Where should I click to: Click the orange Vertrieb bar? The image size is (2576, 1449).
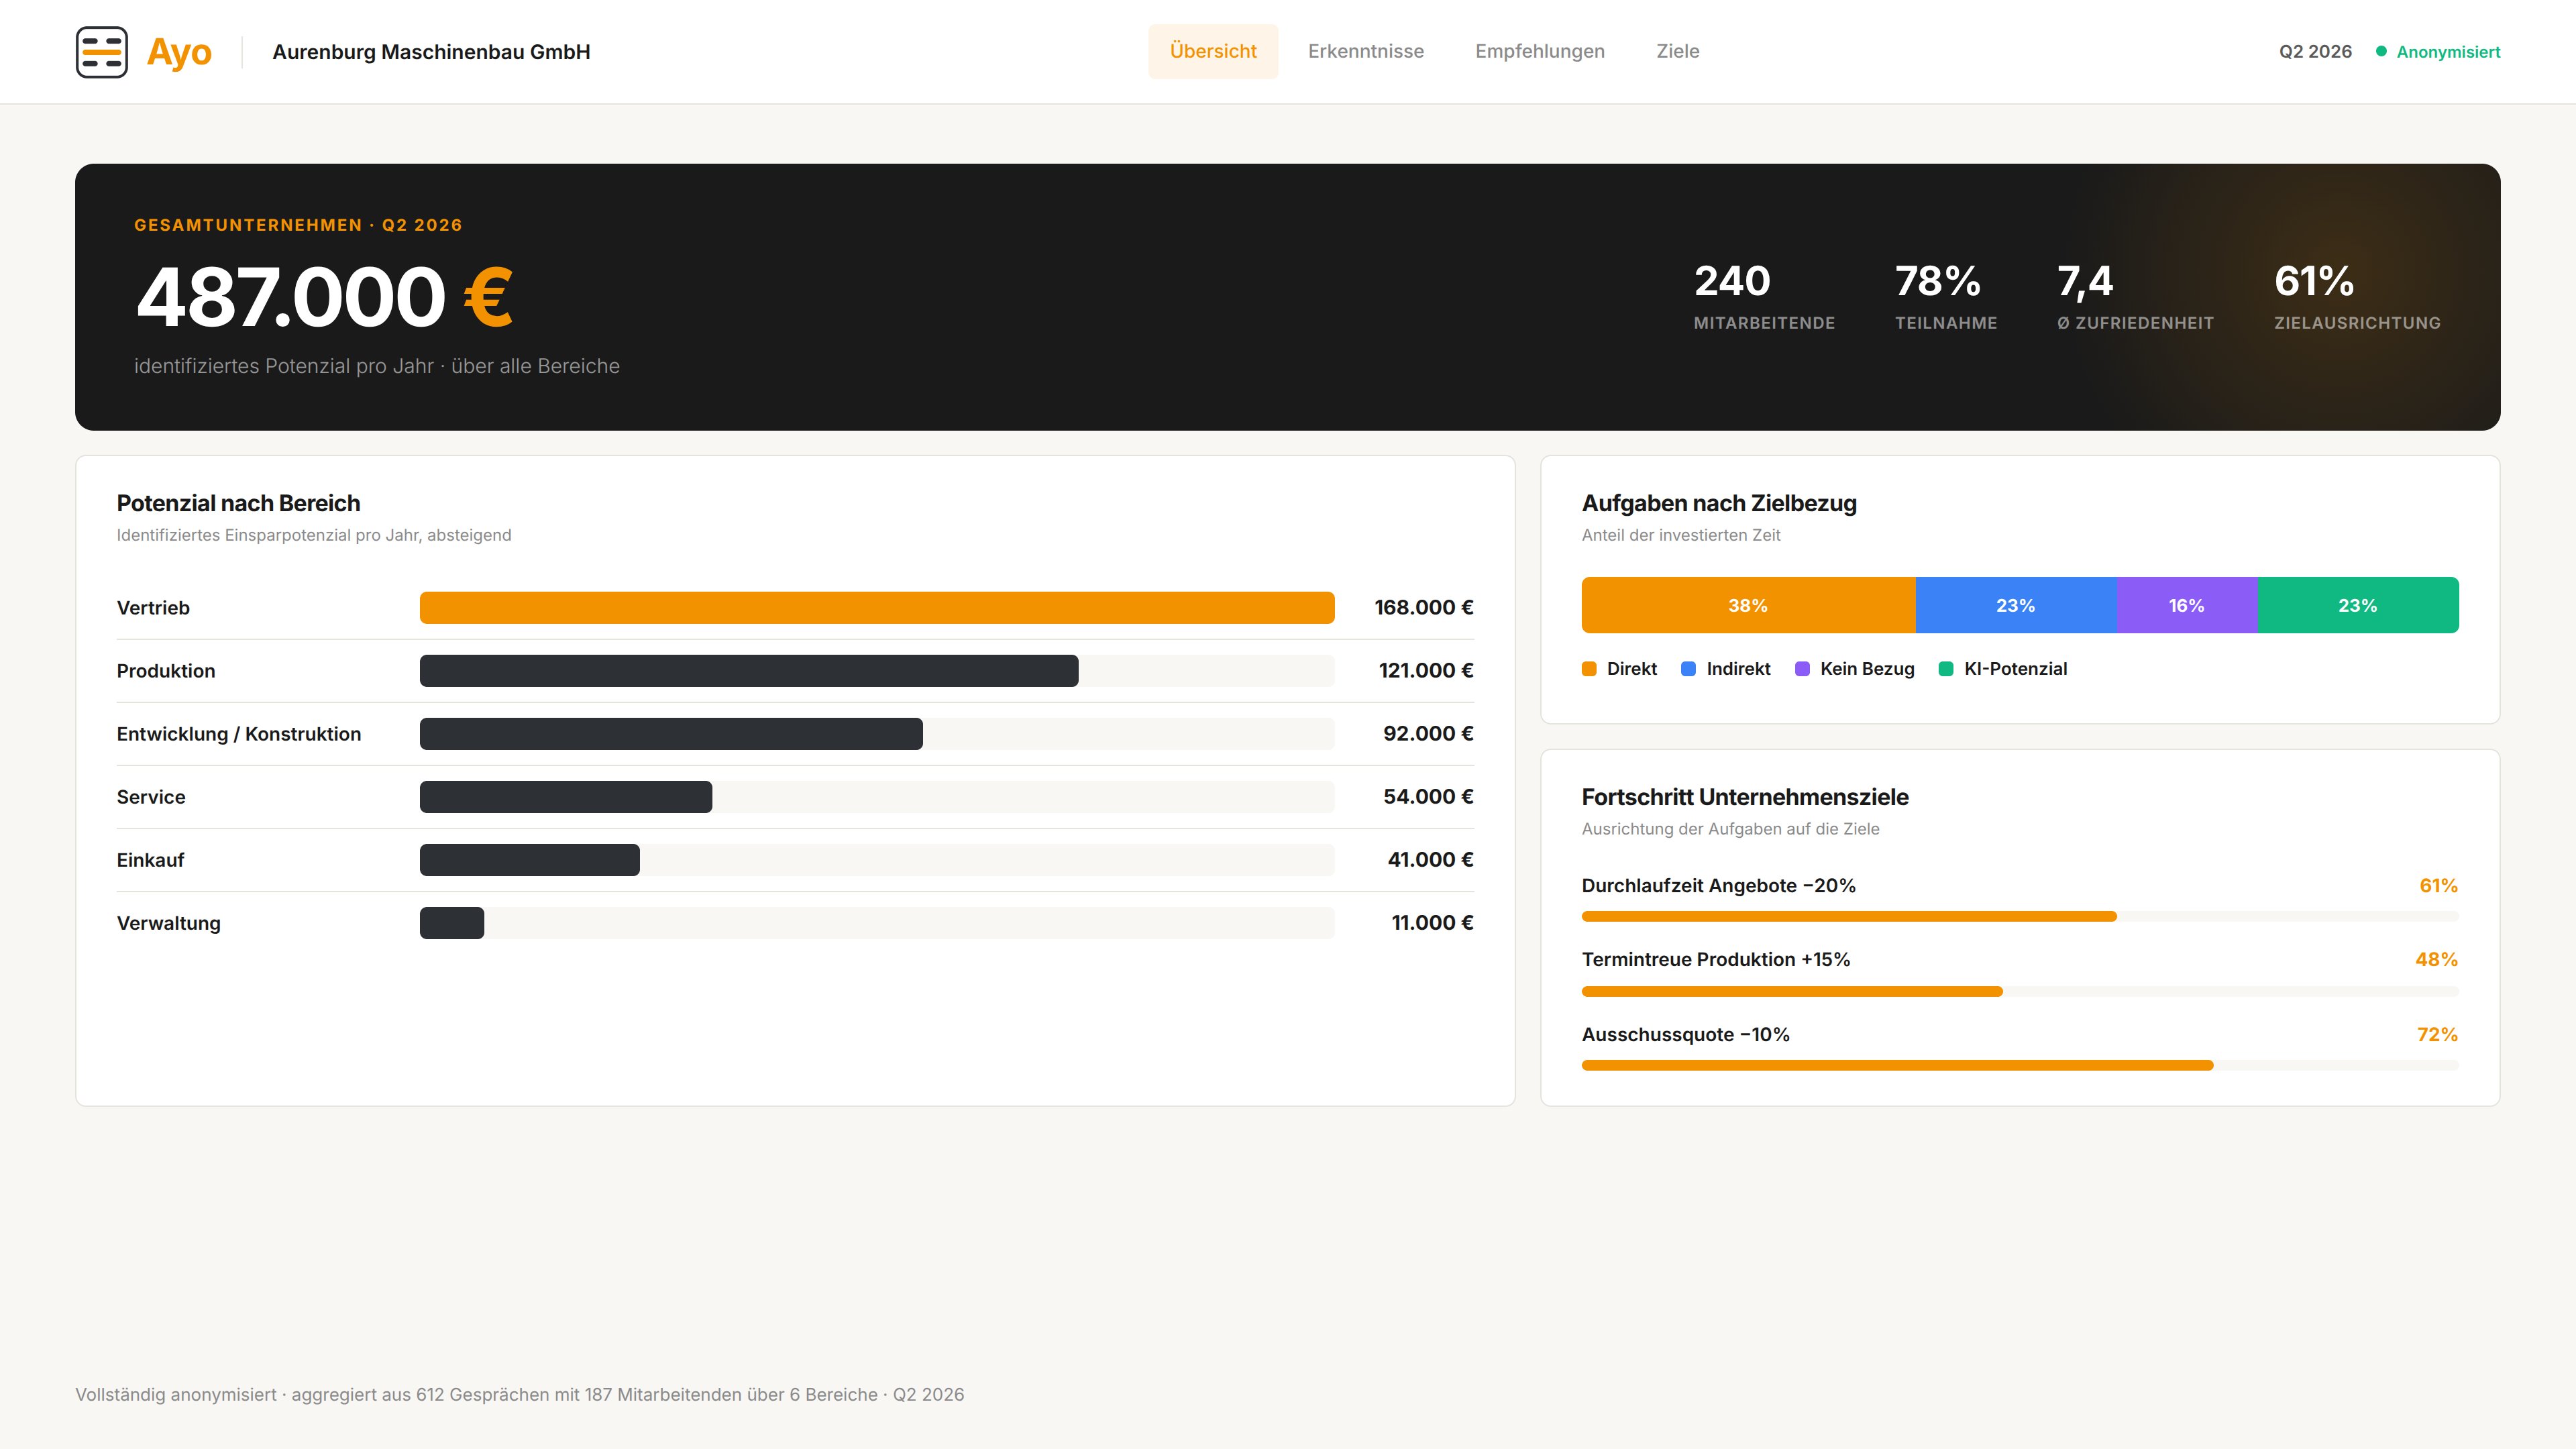point(877,608)
